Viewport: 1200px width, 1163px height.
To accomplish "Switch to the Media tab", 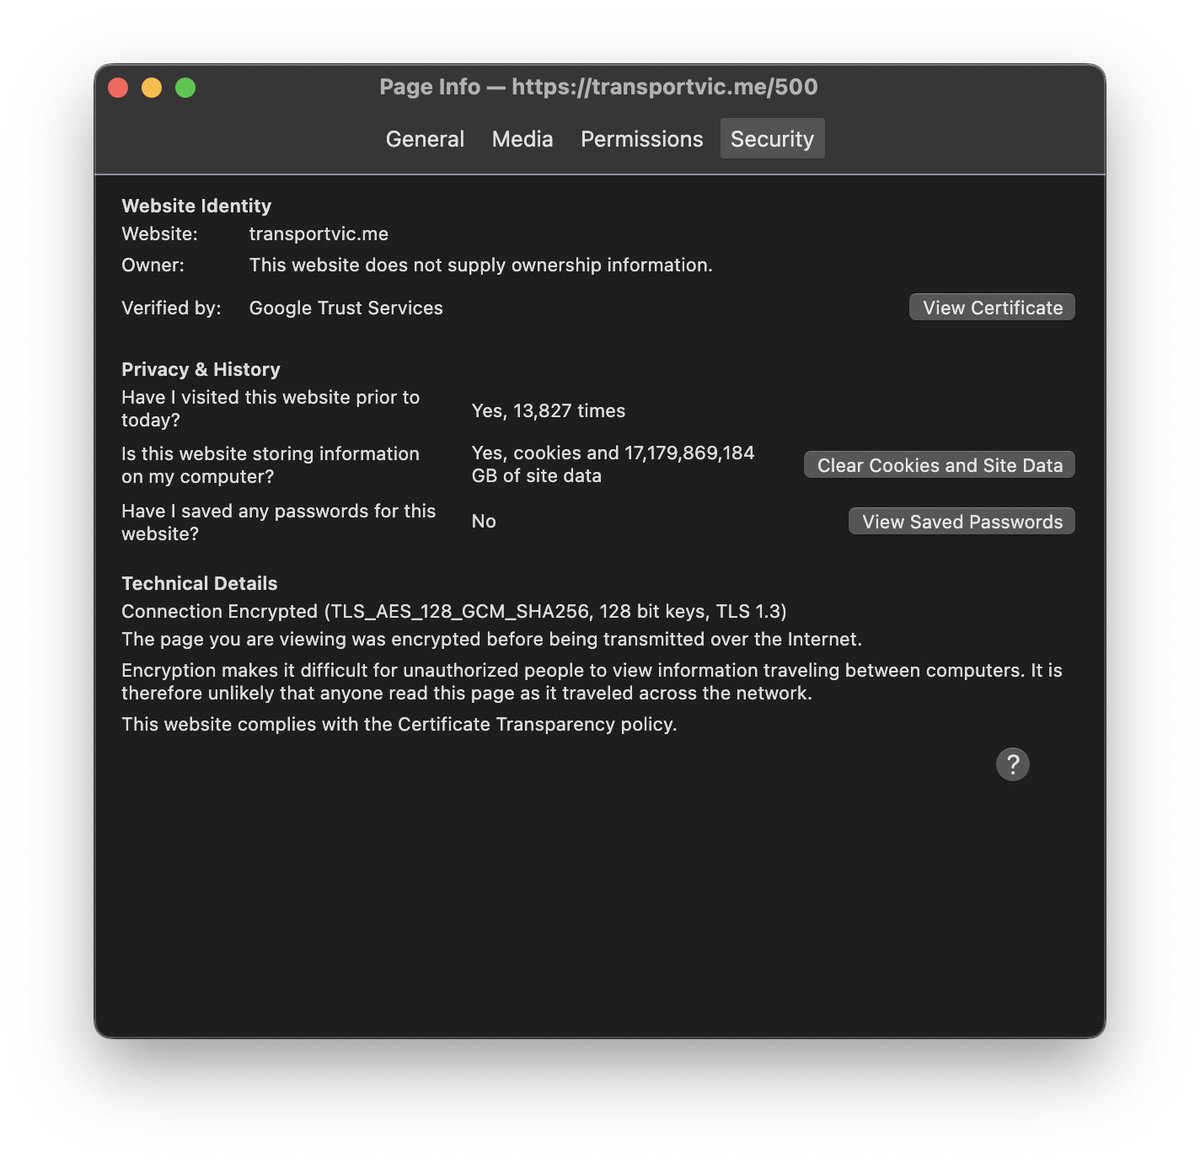I will (x=522, y=139).
